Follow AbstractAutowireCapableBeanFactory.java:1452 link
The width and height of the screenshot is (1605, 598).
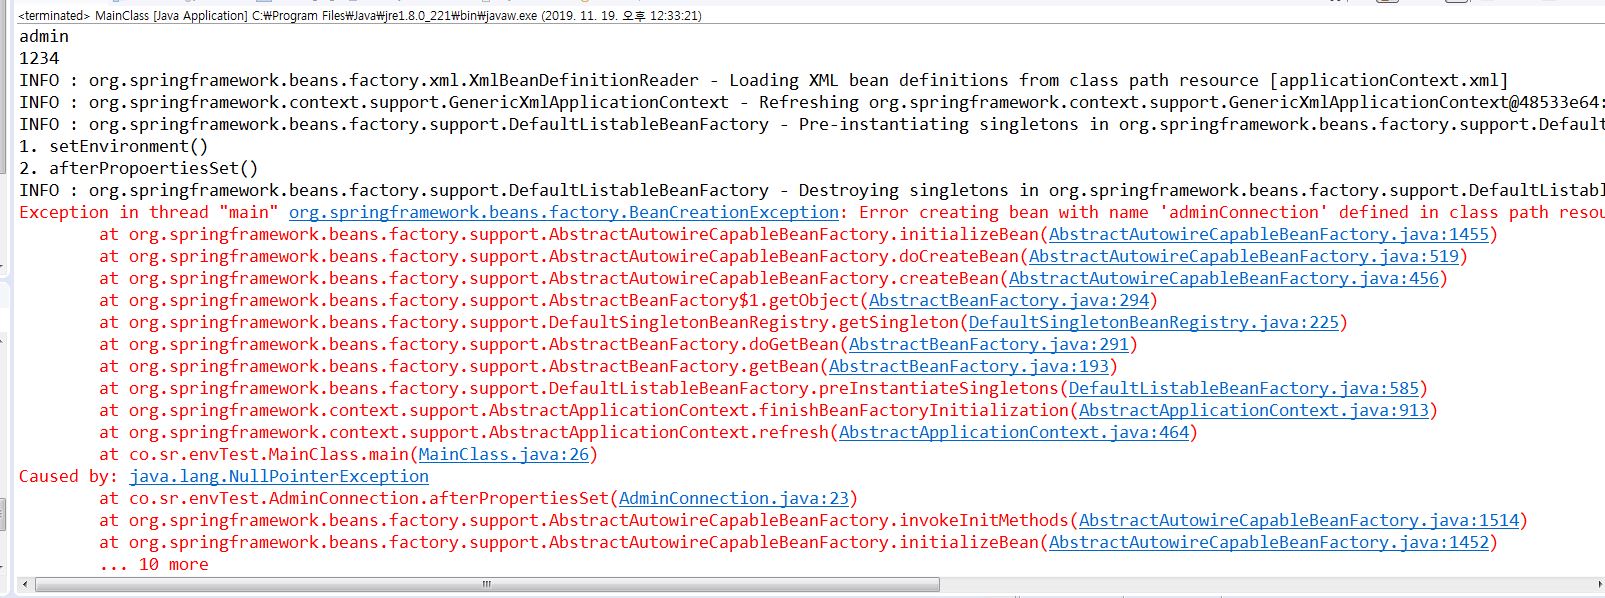point(1269,542)
